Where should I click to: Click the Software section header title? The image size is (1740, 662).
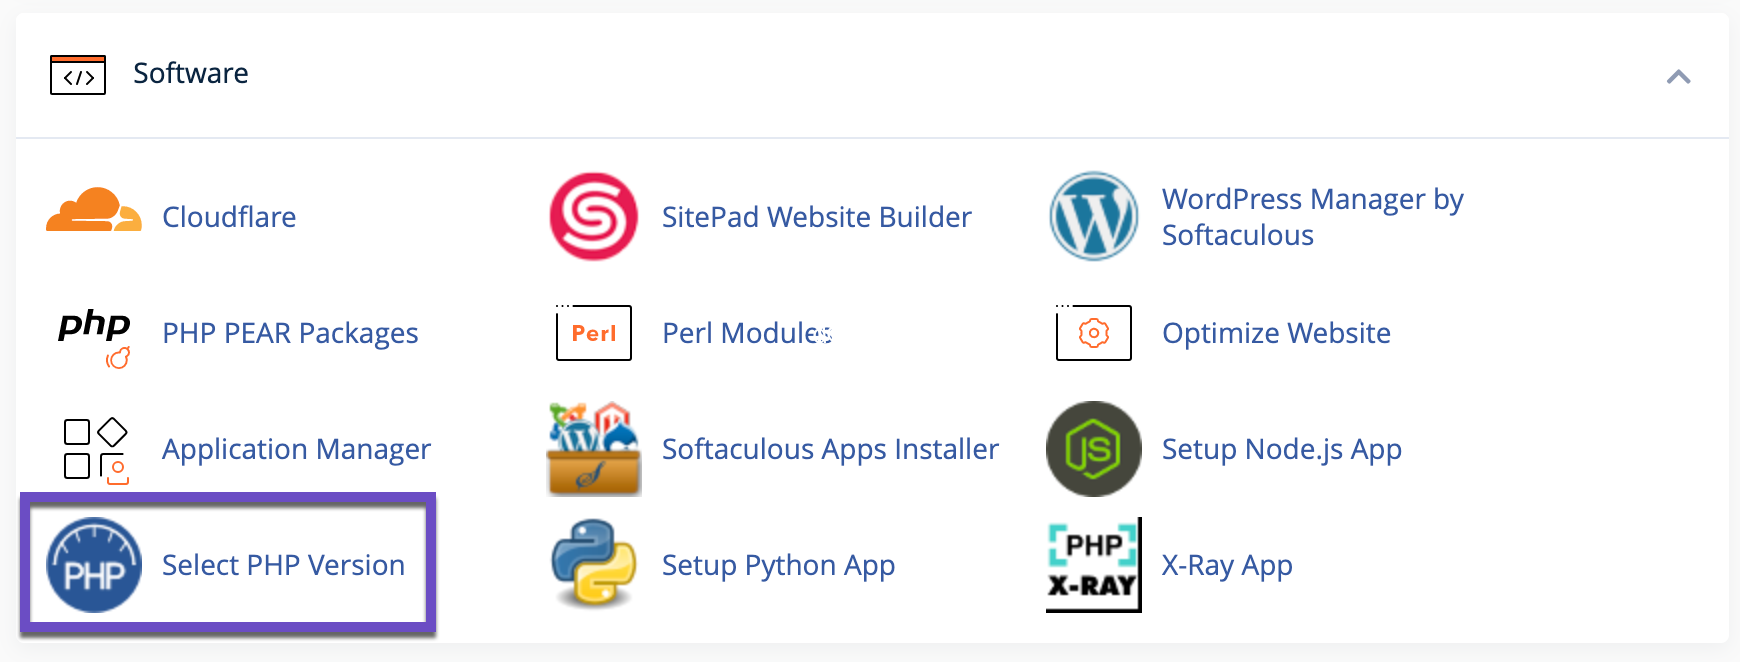pyautogui.click(x=191, y=73)
